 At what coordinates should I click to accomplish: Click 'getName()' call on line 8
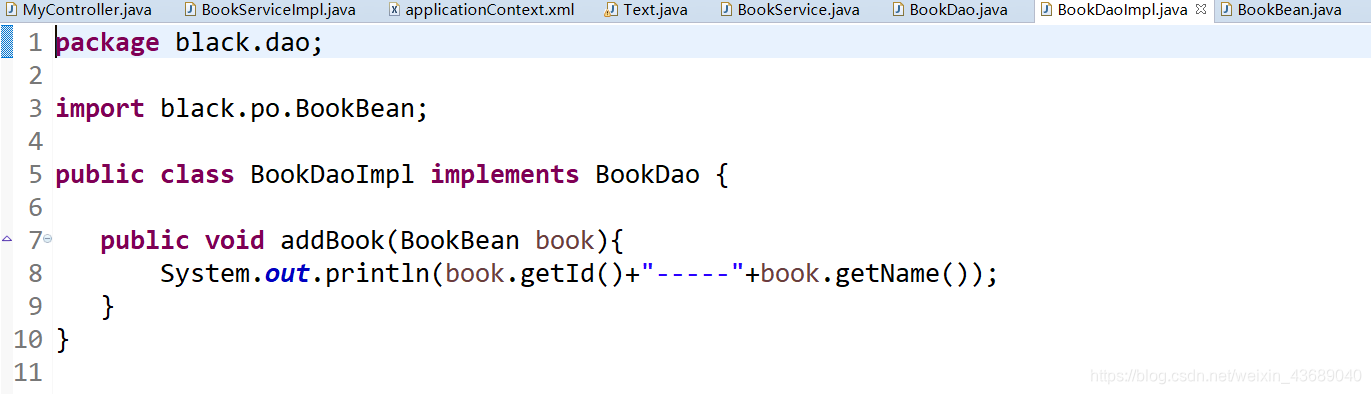[x=902, y=273]
